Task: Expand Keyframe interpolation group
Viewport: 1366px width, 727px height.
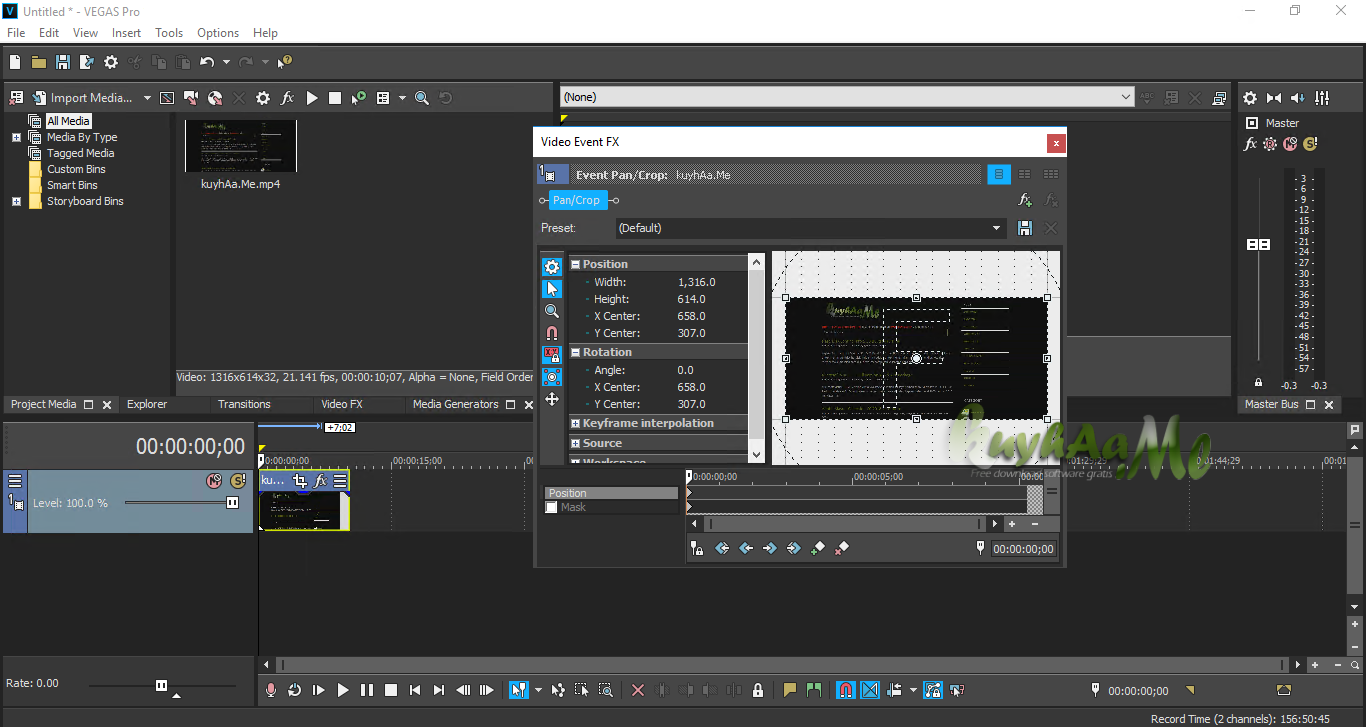Action: 576,423
